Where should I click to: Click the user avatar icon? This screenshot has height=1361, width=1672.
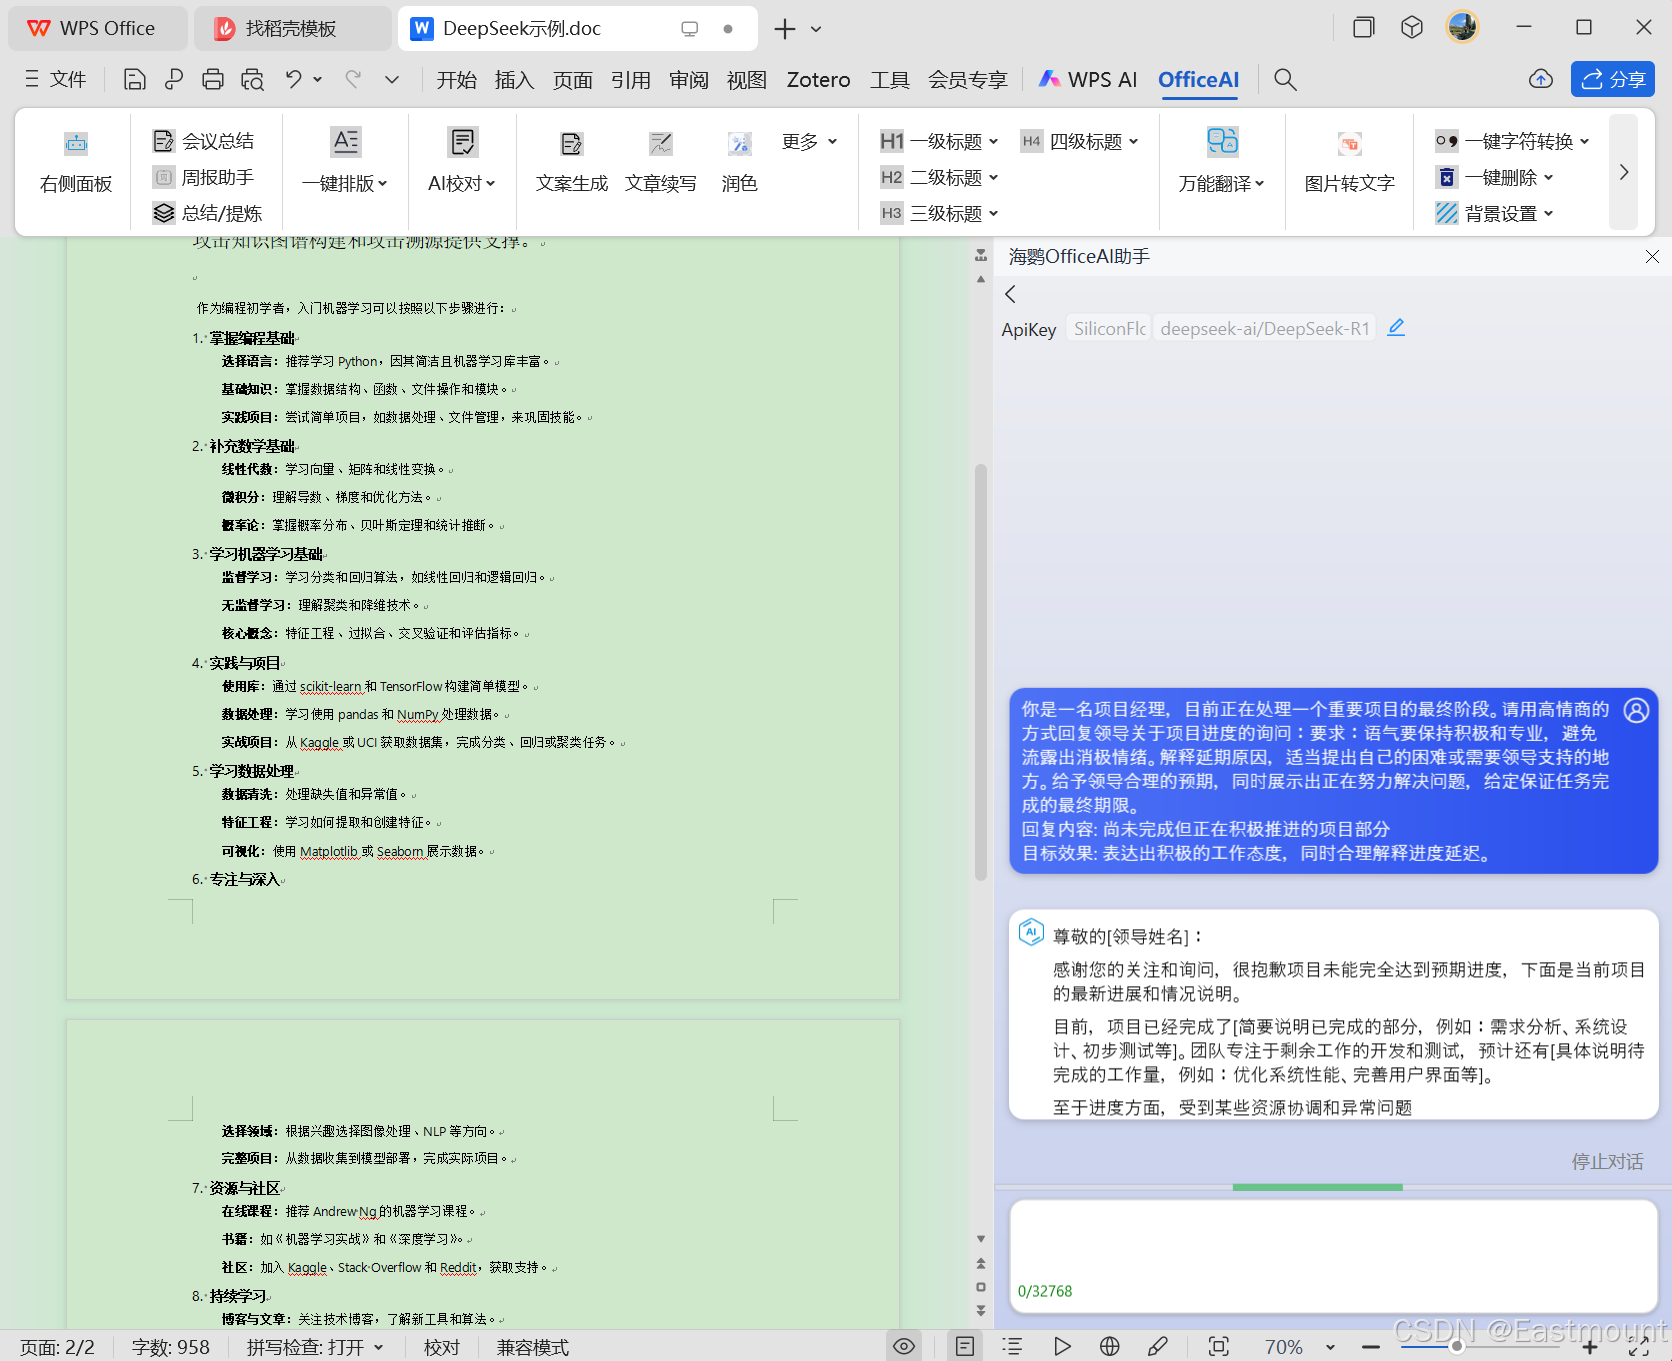[1463, 27]
